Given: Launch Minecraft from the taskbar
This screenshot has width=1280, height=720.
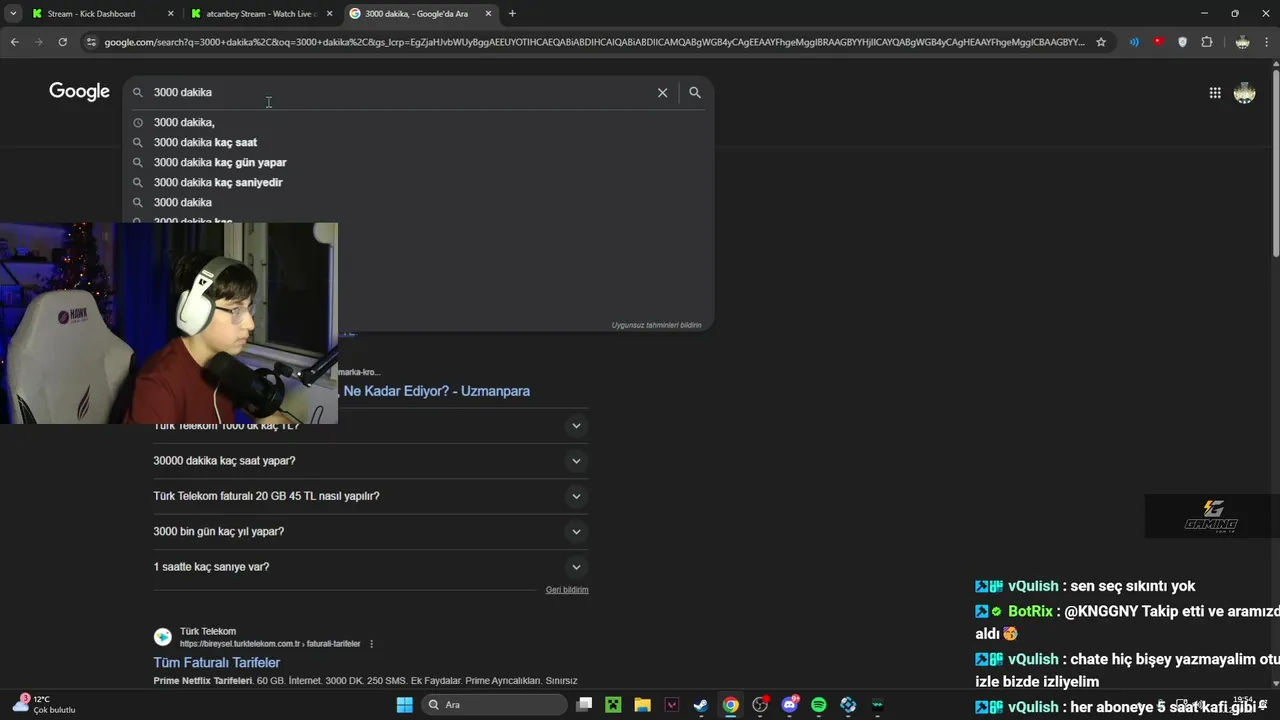Looking at the screenshot, I should pyautogui.click(x=613, y=705).
